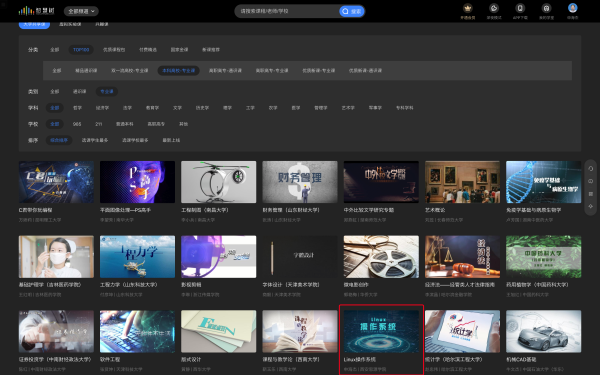Screen dimensions: 600x375
Task: Click the APP下载 phone icon
Action: pyautogui.click(x=520, y=8)
